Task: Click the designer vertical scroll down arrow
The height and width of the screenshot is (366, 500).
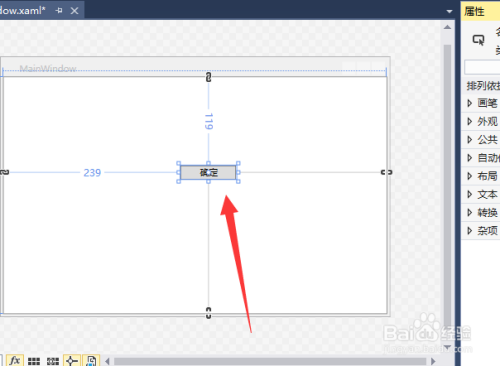Action: (x=447, y=347)
